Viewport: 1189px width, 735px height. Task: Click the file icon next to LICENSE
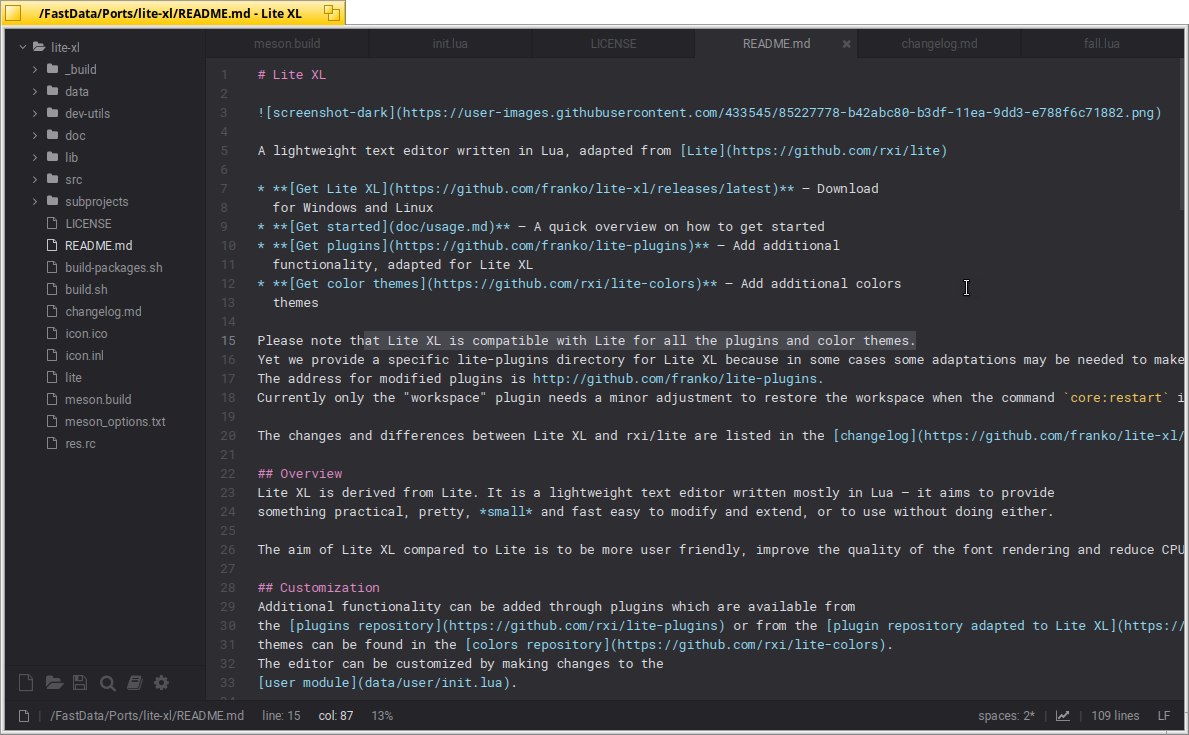[x=52, y=223]
